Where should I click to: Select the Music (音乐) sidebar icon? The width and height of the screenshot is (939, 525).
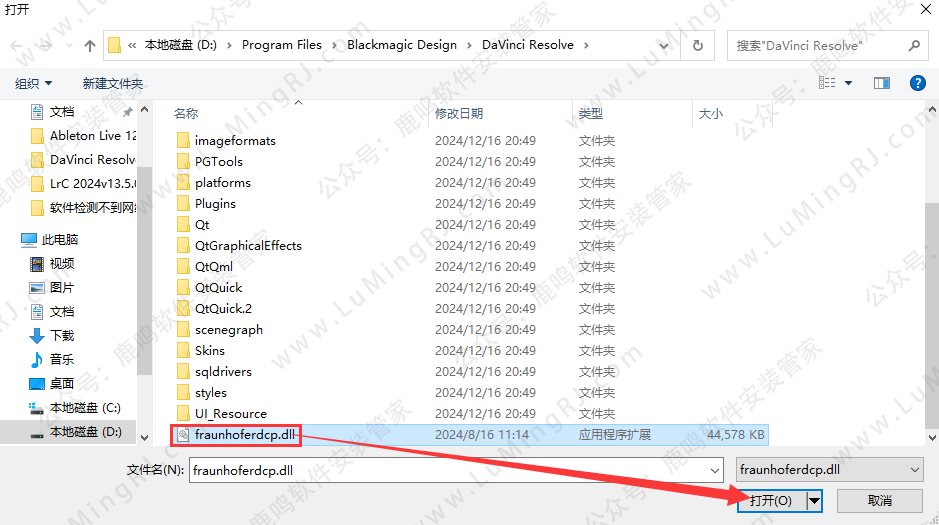pyautogui.click(x=37, y=359)
